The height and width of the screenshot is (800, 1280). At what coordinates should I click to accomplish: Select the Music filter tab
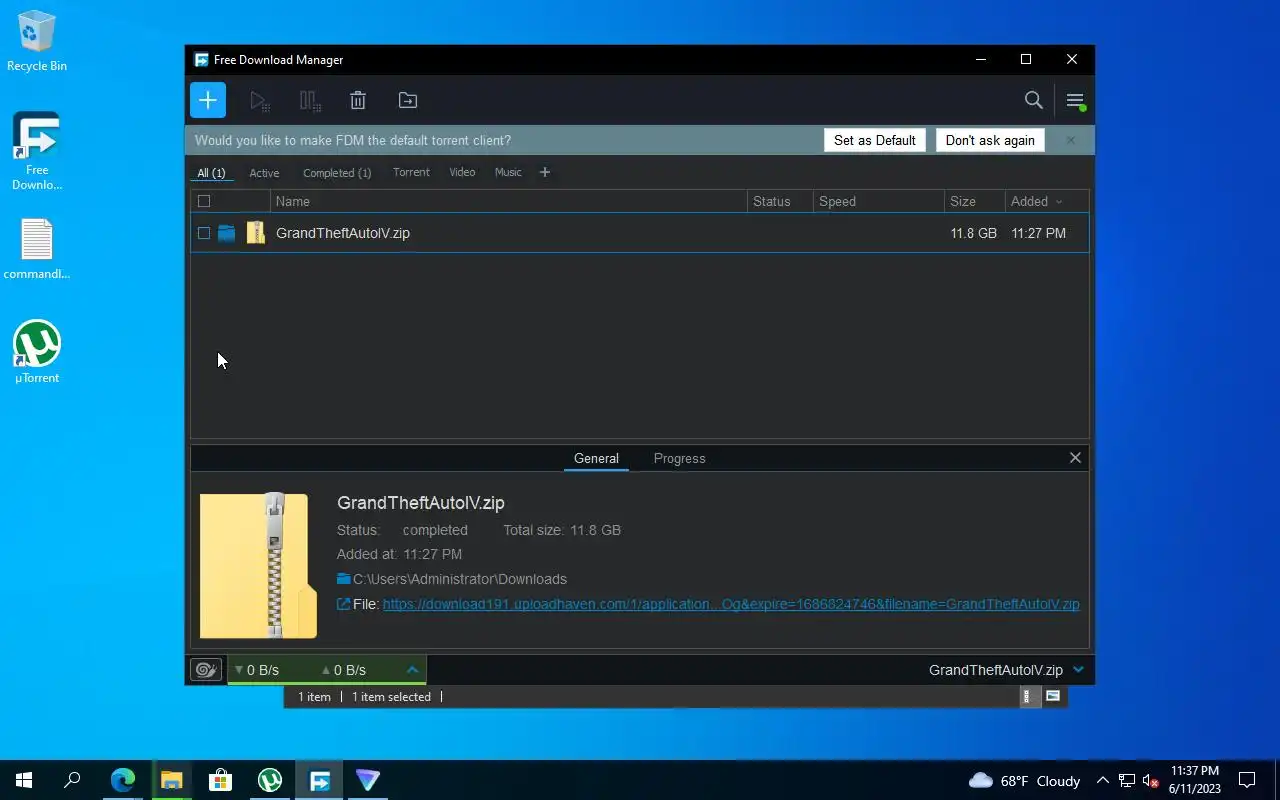click(x=508, y=172)
